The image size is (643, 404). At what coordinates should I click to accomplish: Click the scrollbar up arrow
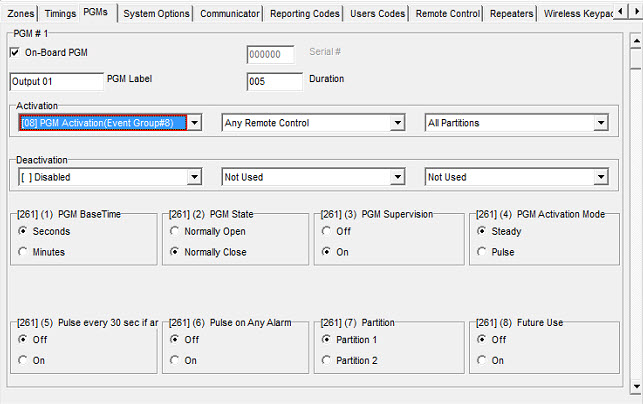(634, 43)
